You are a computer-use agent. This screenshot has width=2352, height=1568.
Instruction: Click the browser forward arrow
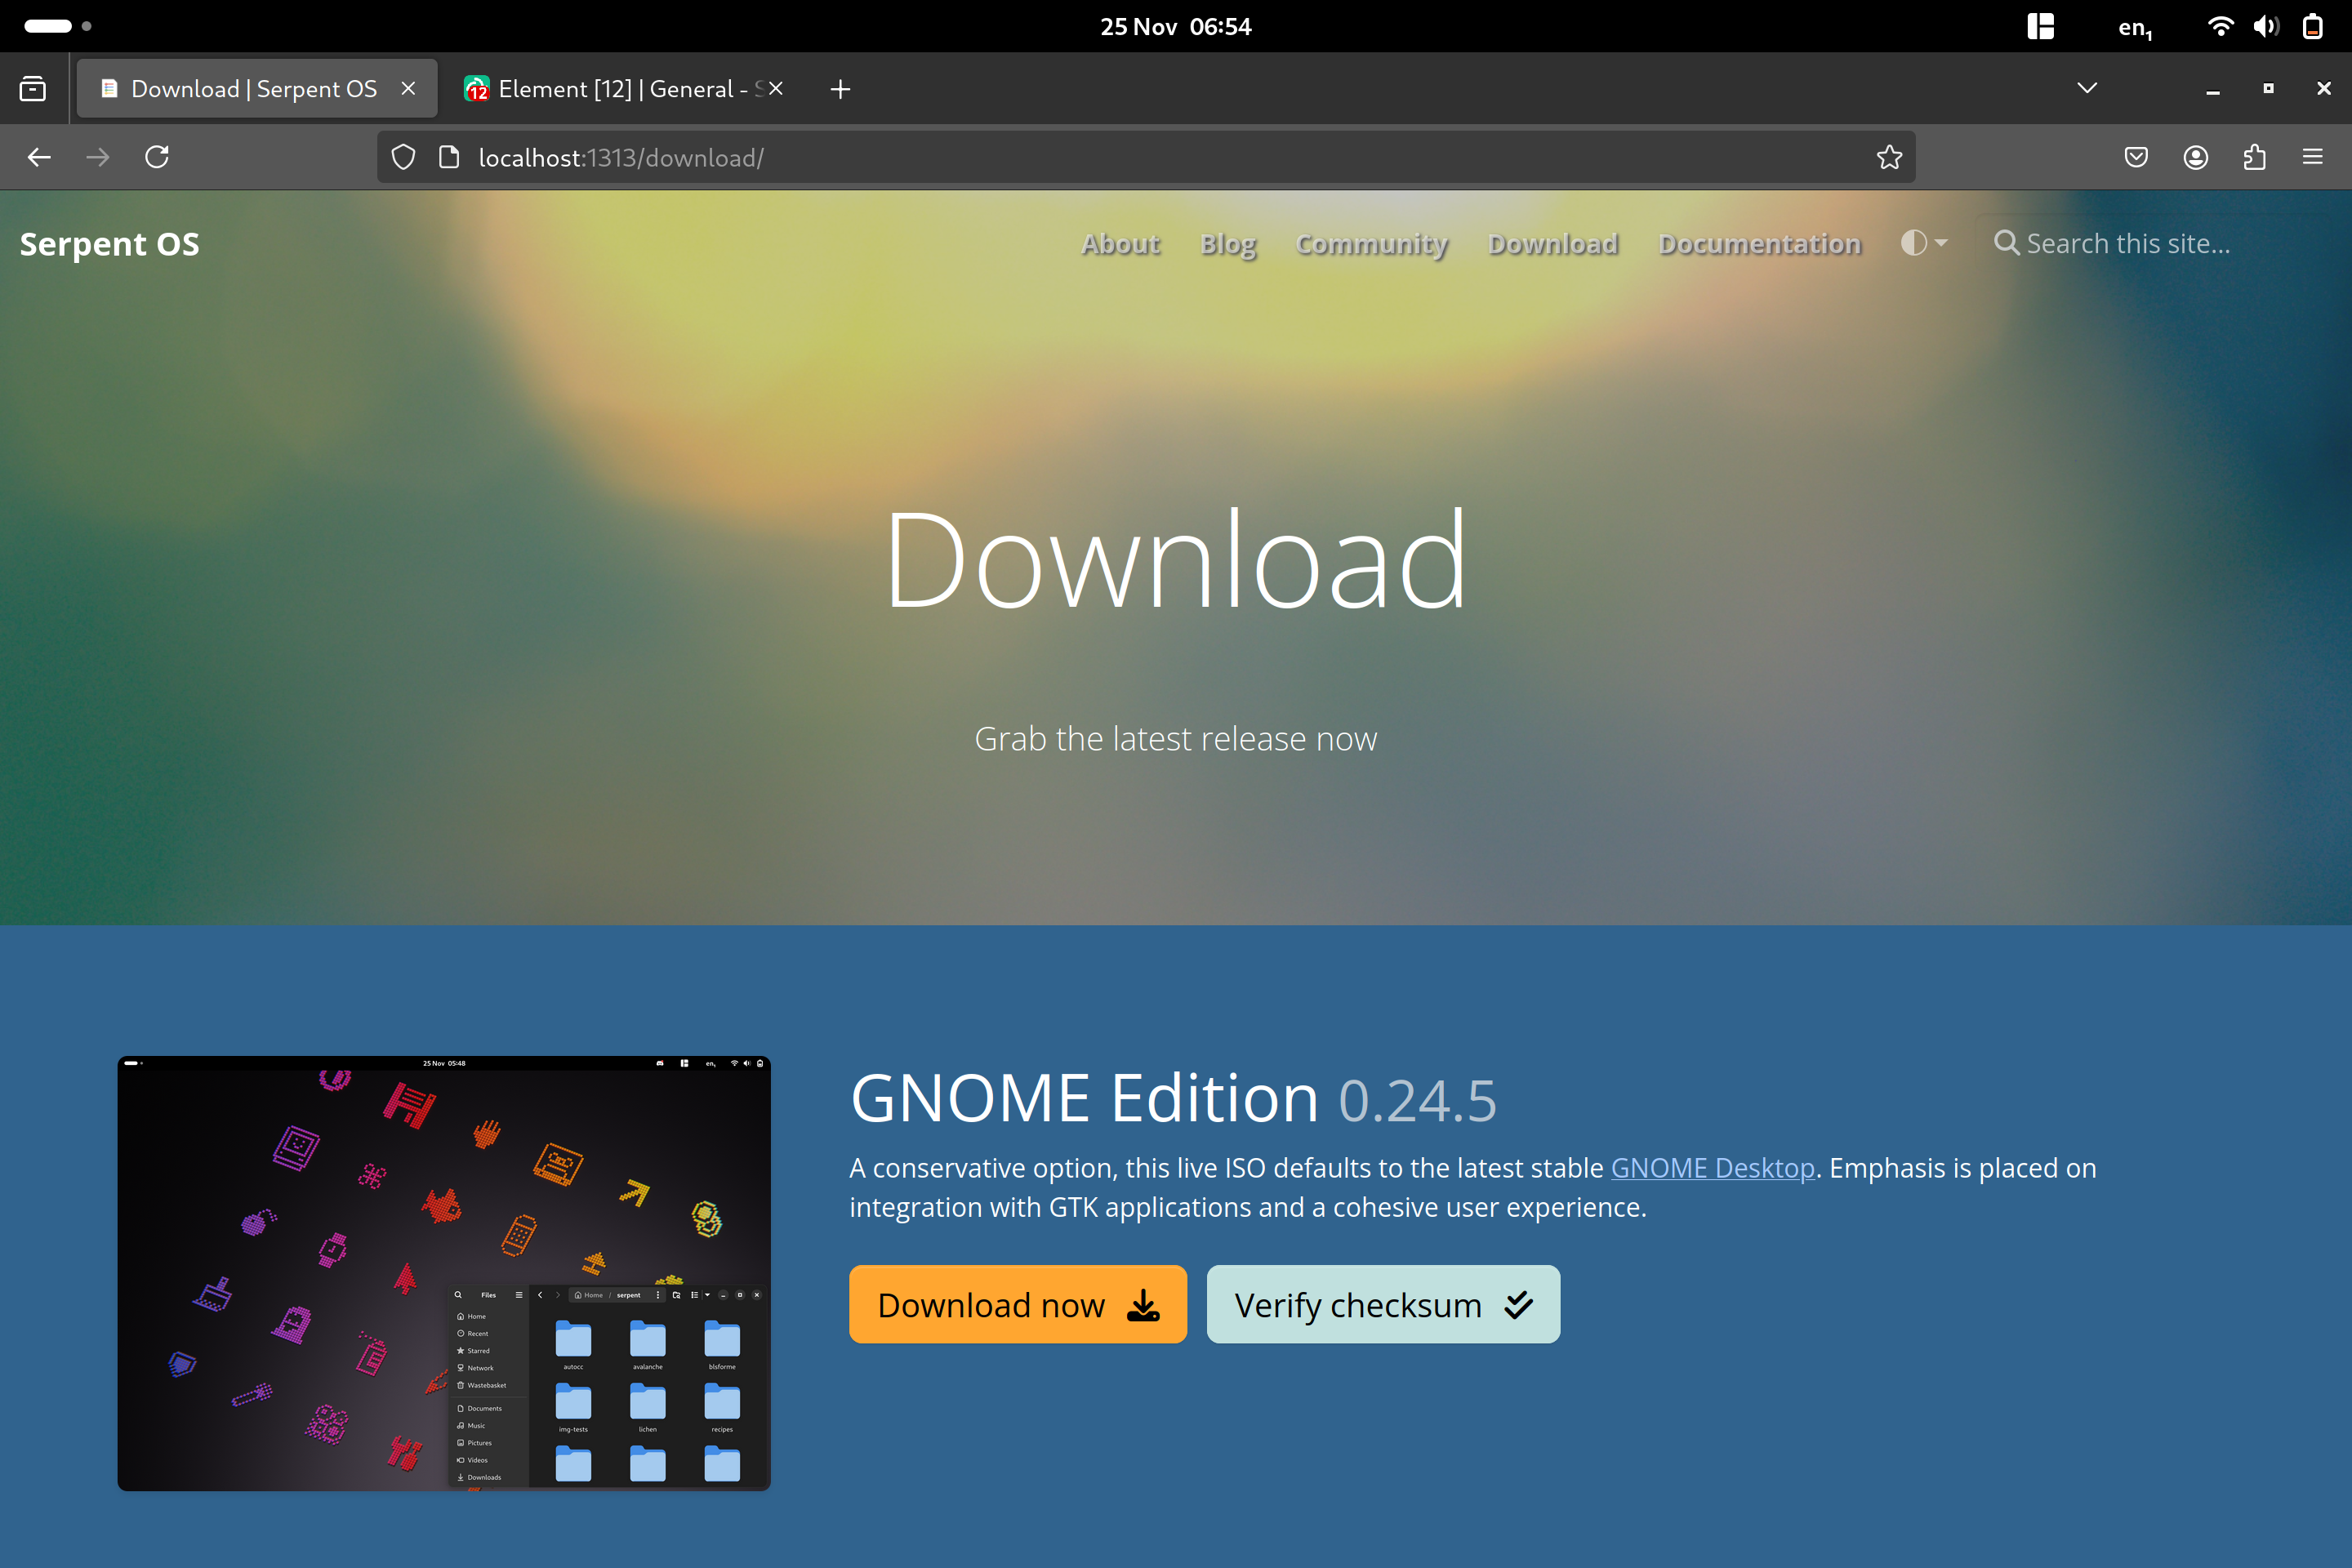(x=98, y=157)
